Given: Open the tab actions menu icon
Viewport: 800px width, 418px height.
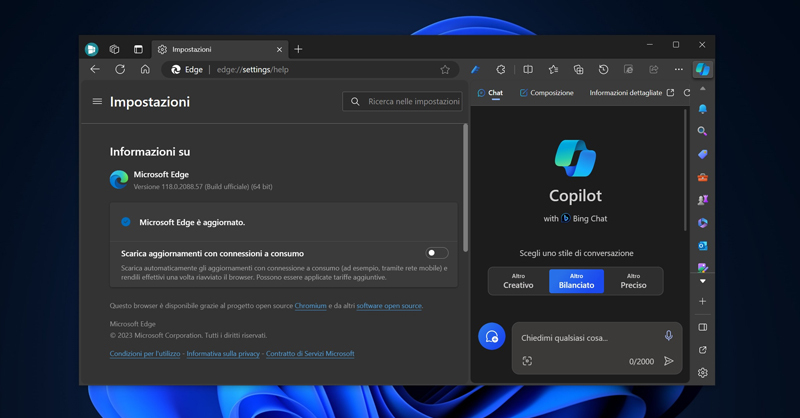Looking at the screenshot, I should [x=138, y=49].
